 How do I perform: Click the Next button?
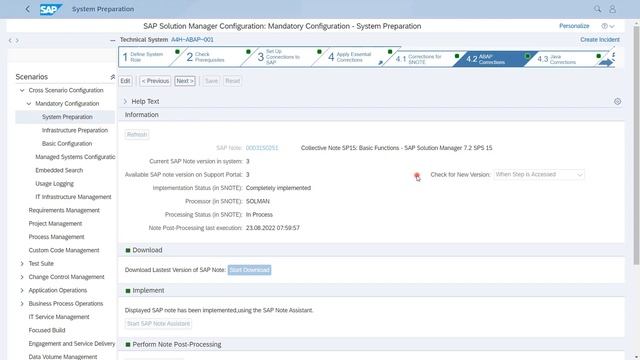click(x=185, y=81)
